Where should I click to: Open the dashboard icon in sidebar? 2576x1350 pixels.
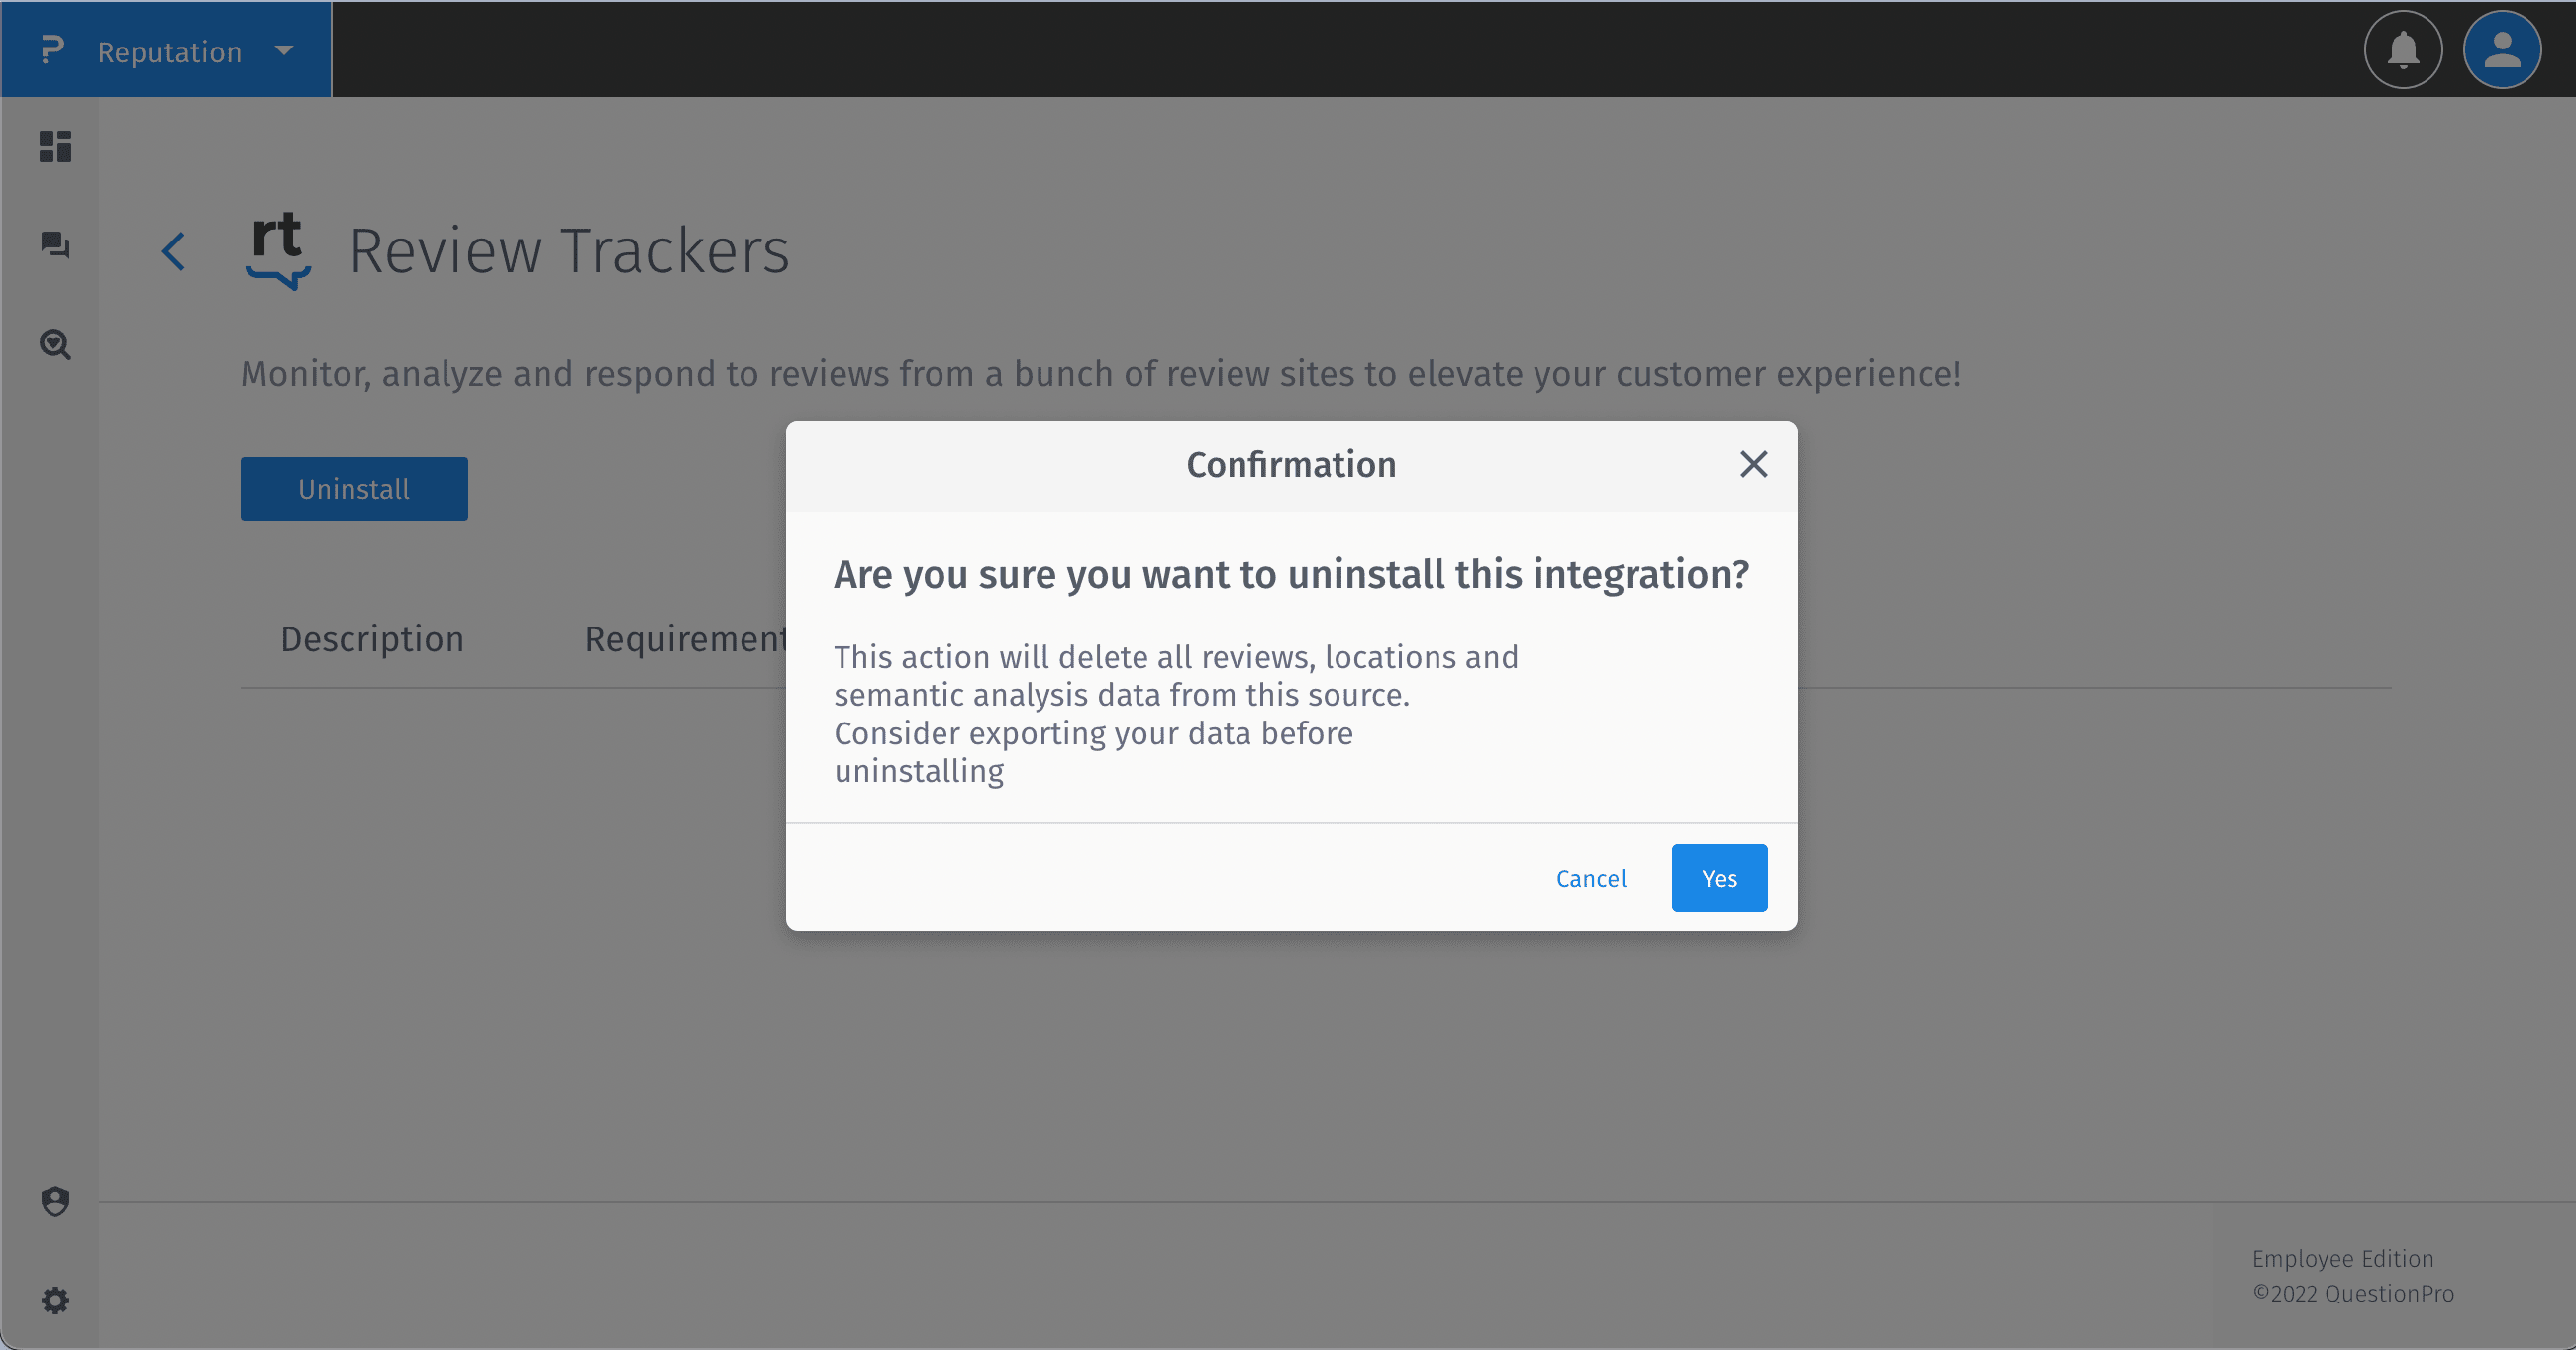pos(55,146)
